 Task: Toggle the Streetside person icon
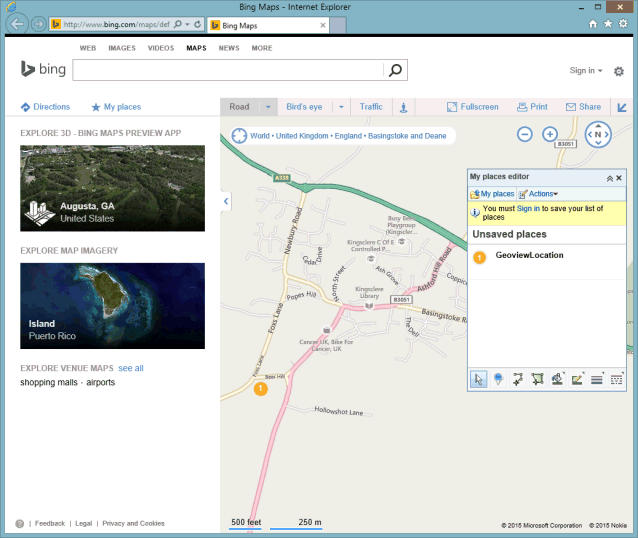pyautogui.click(x=403, y=107)
